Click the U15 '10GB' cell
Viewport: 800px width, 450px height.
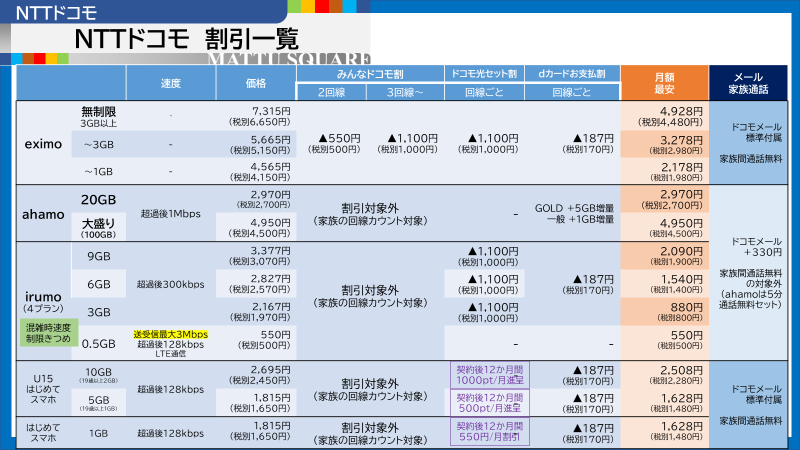tap(98, 374)
